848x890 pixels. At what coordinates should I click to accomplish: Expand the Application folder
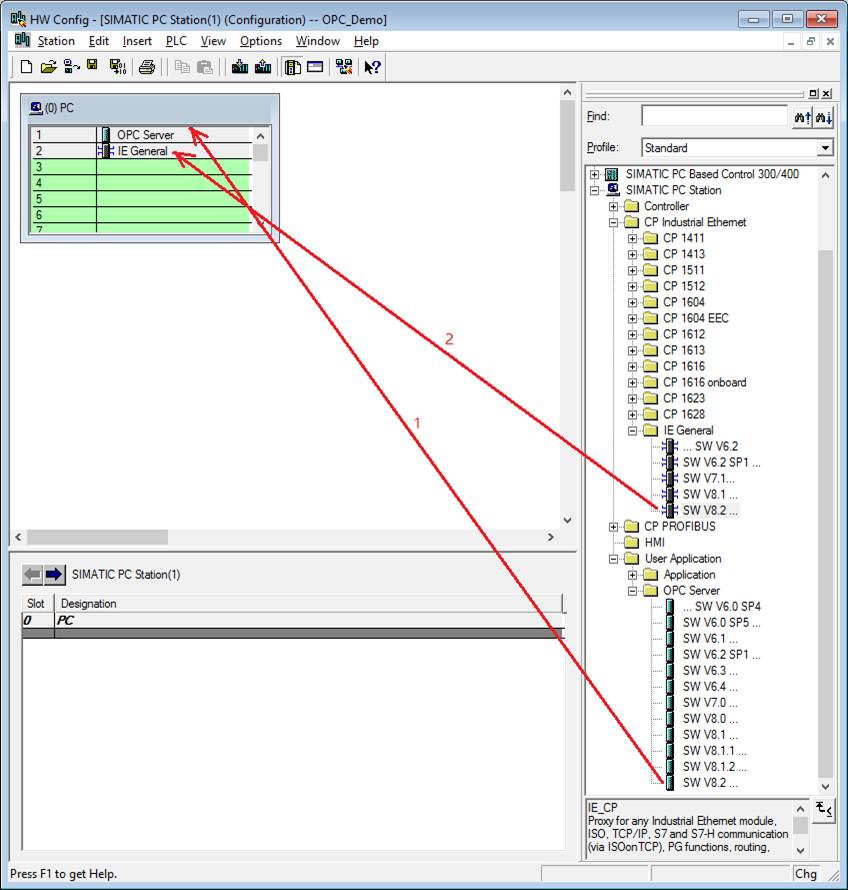632,575
